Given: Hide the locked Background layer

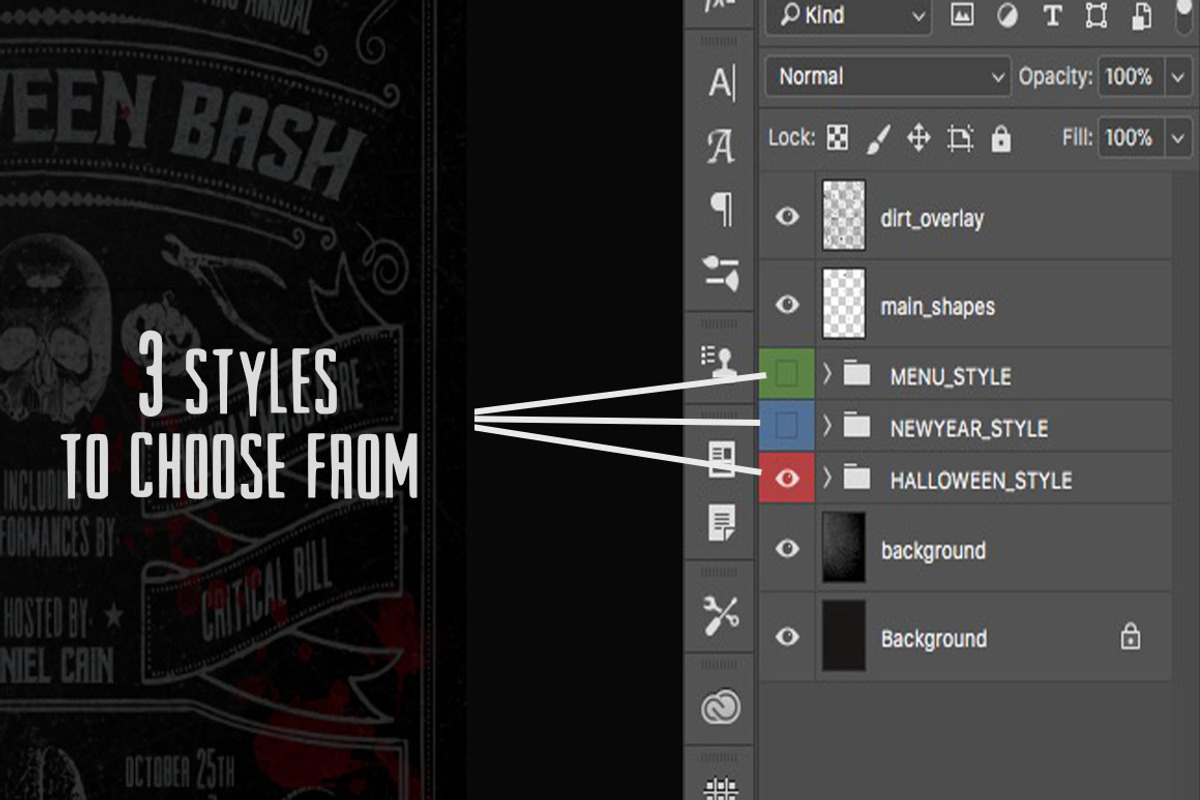Looking at the screenshot, I should (788, 636).
